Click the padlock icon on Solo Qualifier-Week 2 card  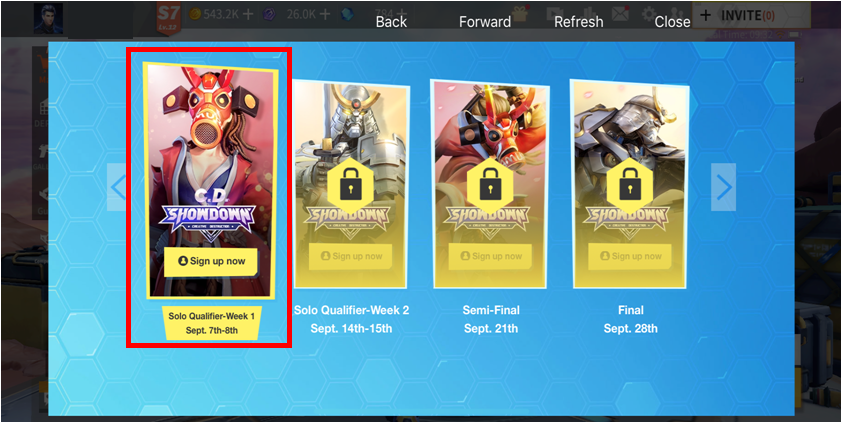click(x=350, y=184)
